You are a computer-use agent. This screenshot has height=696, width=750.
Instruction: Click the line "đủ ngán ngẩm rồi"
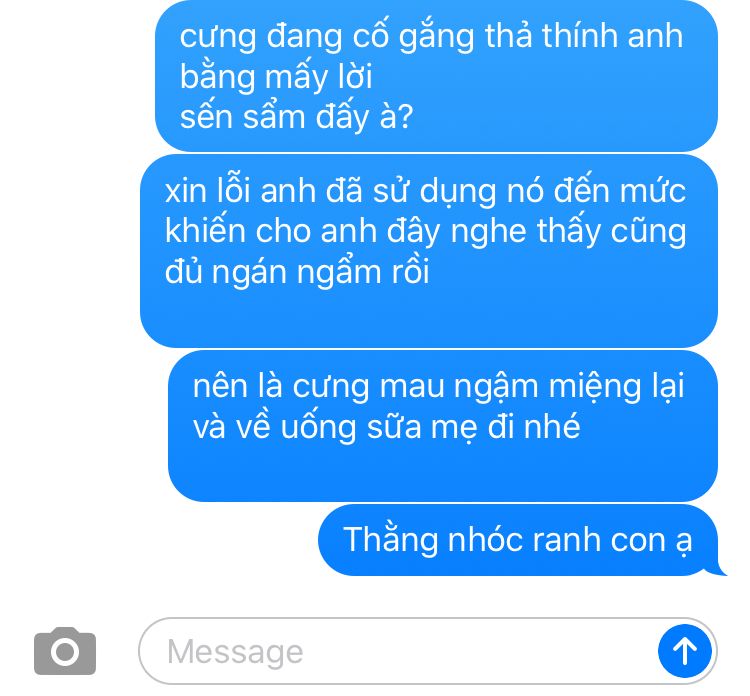(x=297, y=273)
